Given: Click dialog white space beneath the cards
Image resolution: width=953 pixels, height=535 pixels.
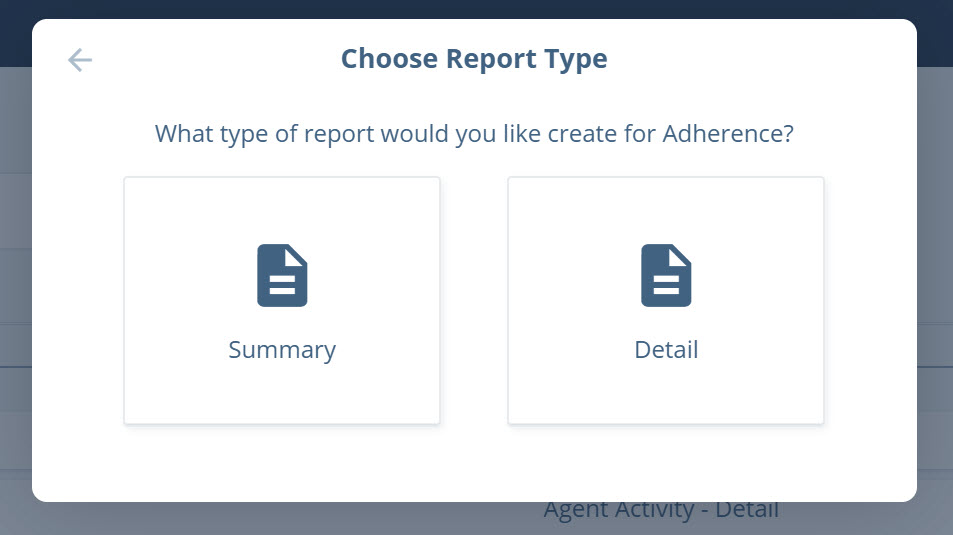Looking at the screenshot, I should 474,463.
